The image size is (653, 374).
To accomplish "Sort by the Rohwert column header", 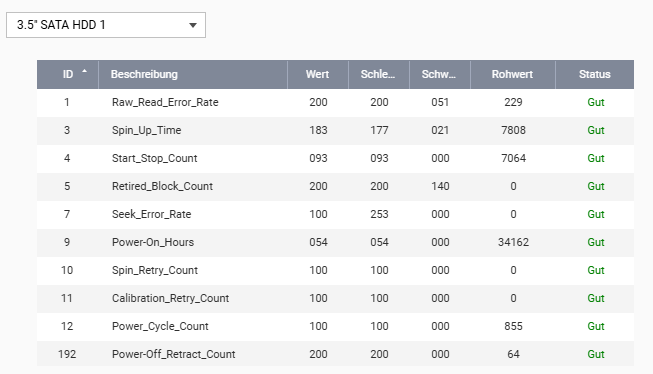I will [x=513, y=75].
